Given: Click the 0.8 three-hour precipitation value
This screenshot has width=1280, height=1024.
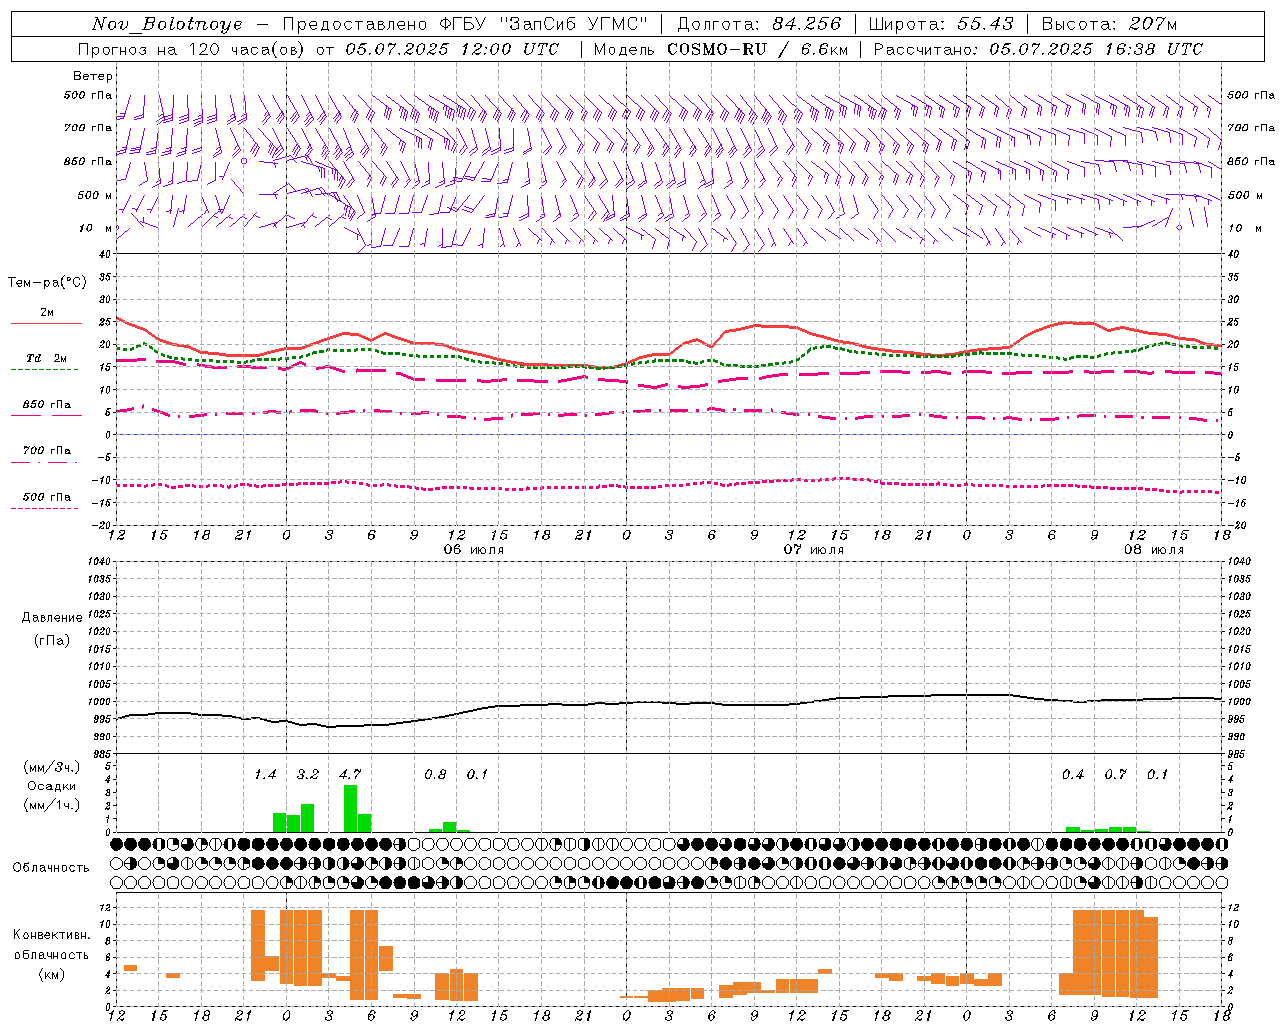Looking at the screenshot, I should tap(435, 775).
